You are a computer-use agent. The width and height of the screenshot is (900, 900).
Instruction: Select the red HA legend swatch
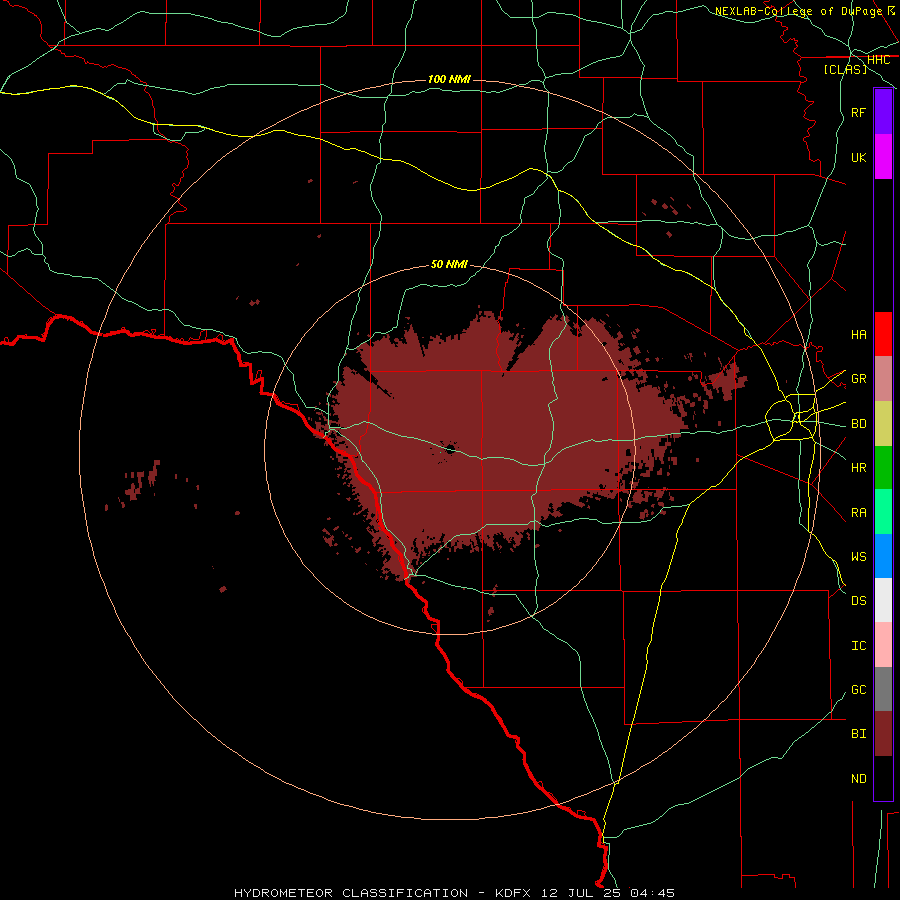pos(883,334)
